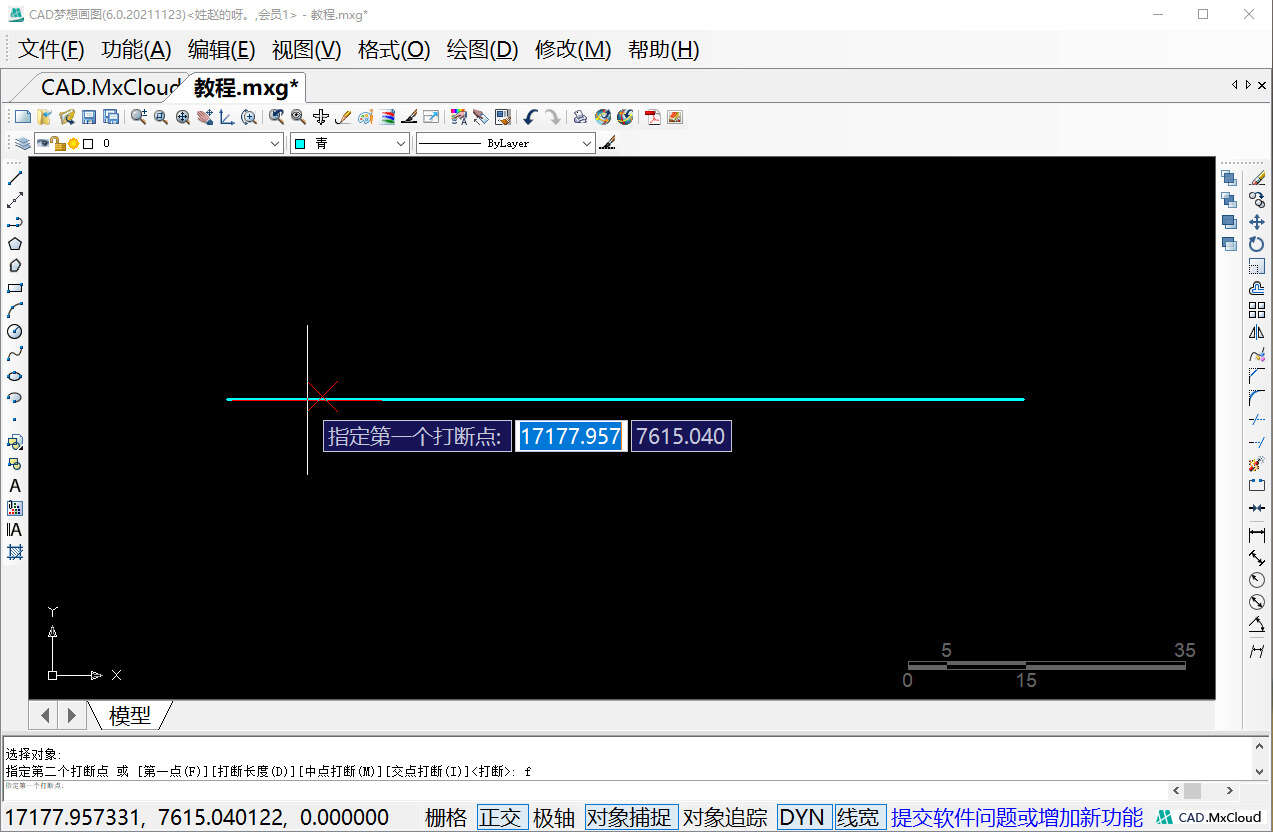Select the Rotate tool
Screen dimensions: 1273x832
[x=1257, y=244]
